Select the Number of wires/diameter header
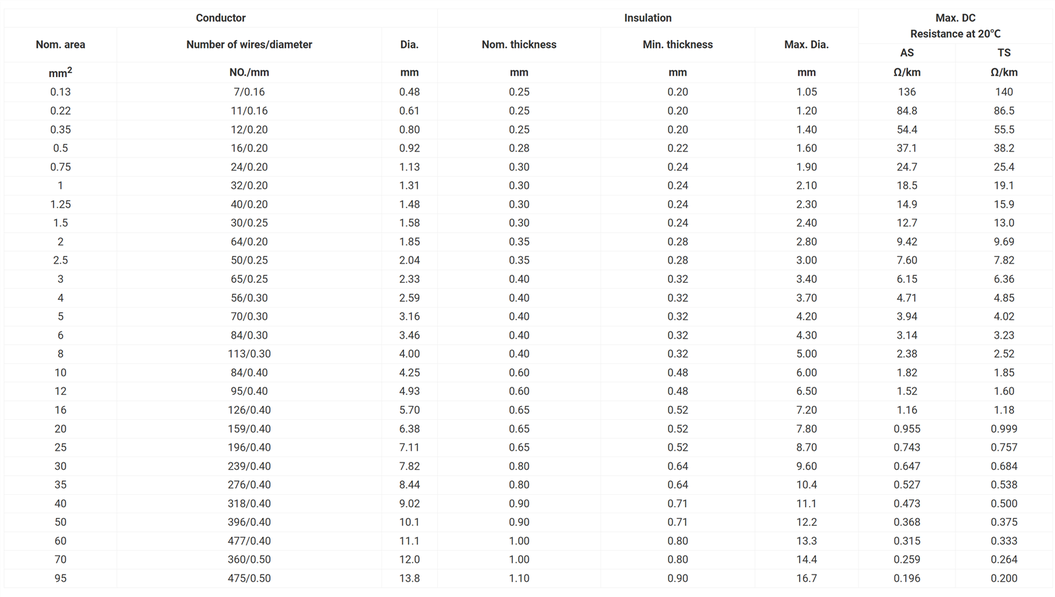 coord(249,45)
